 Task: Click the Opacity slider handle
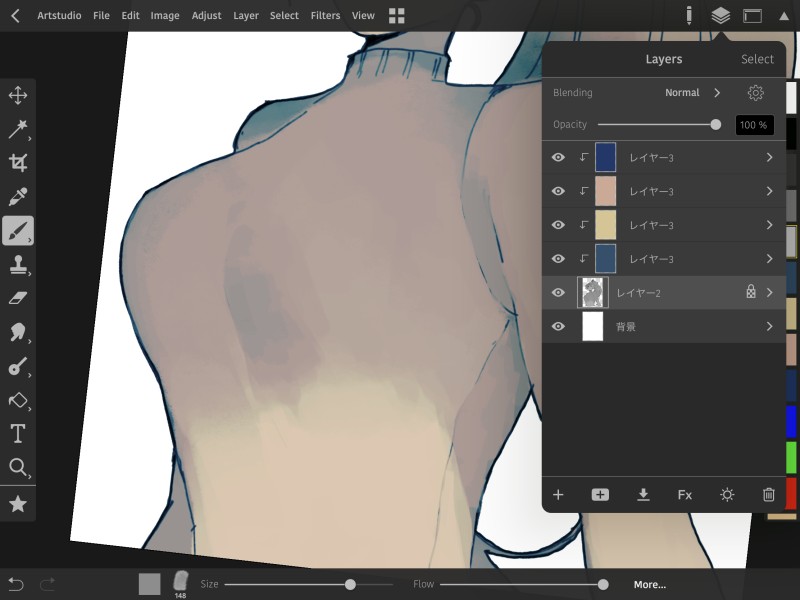[x=715, y=124]
